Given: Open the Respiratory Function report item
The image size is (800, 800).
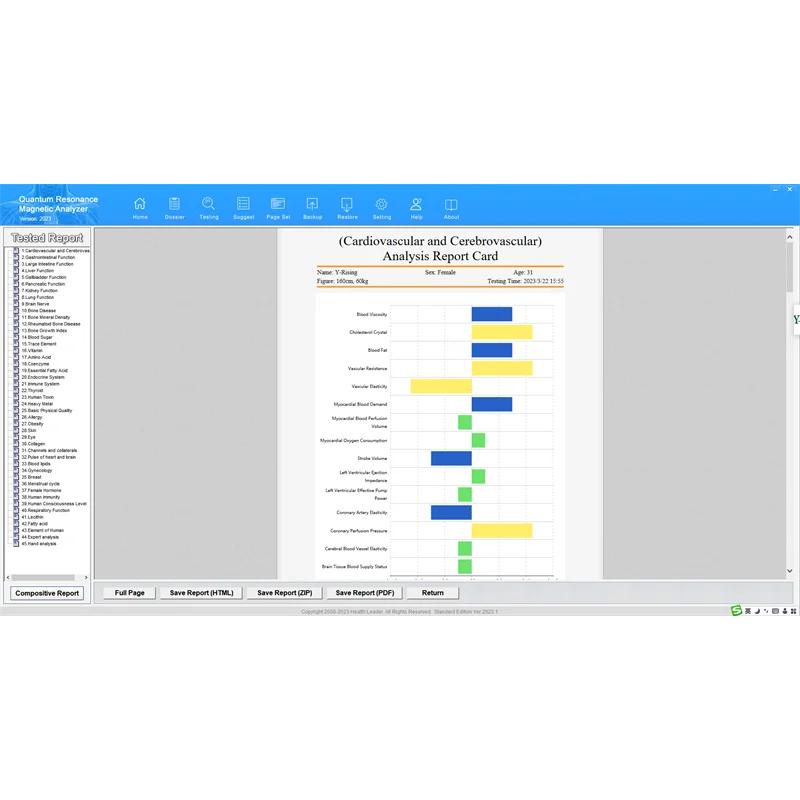Looking at the screenshot, I should pyautogui.click(x=45, y=510).
